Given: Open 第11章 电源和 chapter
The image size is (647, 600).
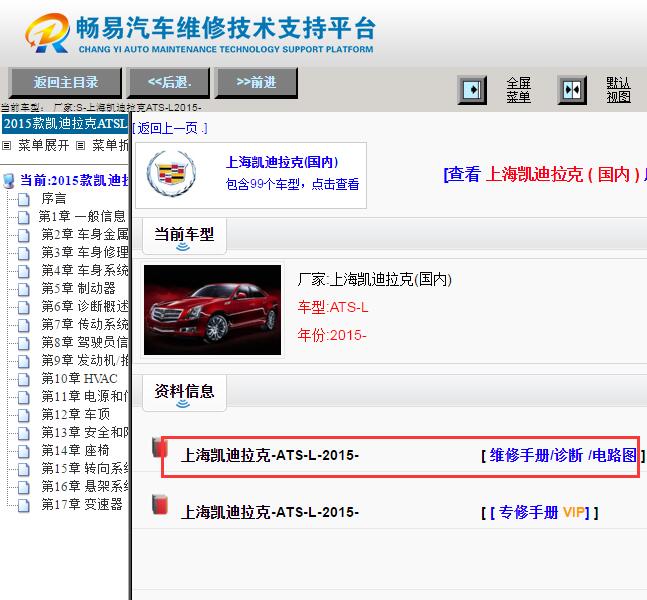Looking at the screenshot, I should click(x=85, y=396).
